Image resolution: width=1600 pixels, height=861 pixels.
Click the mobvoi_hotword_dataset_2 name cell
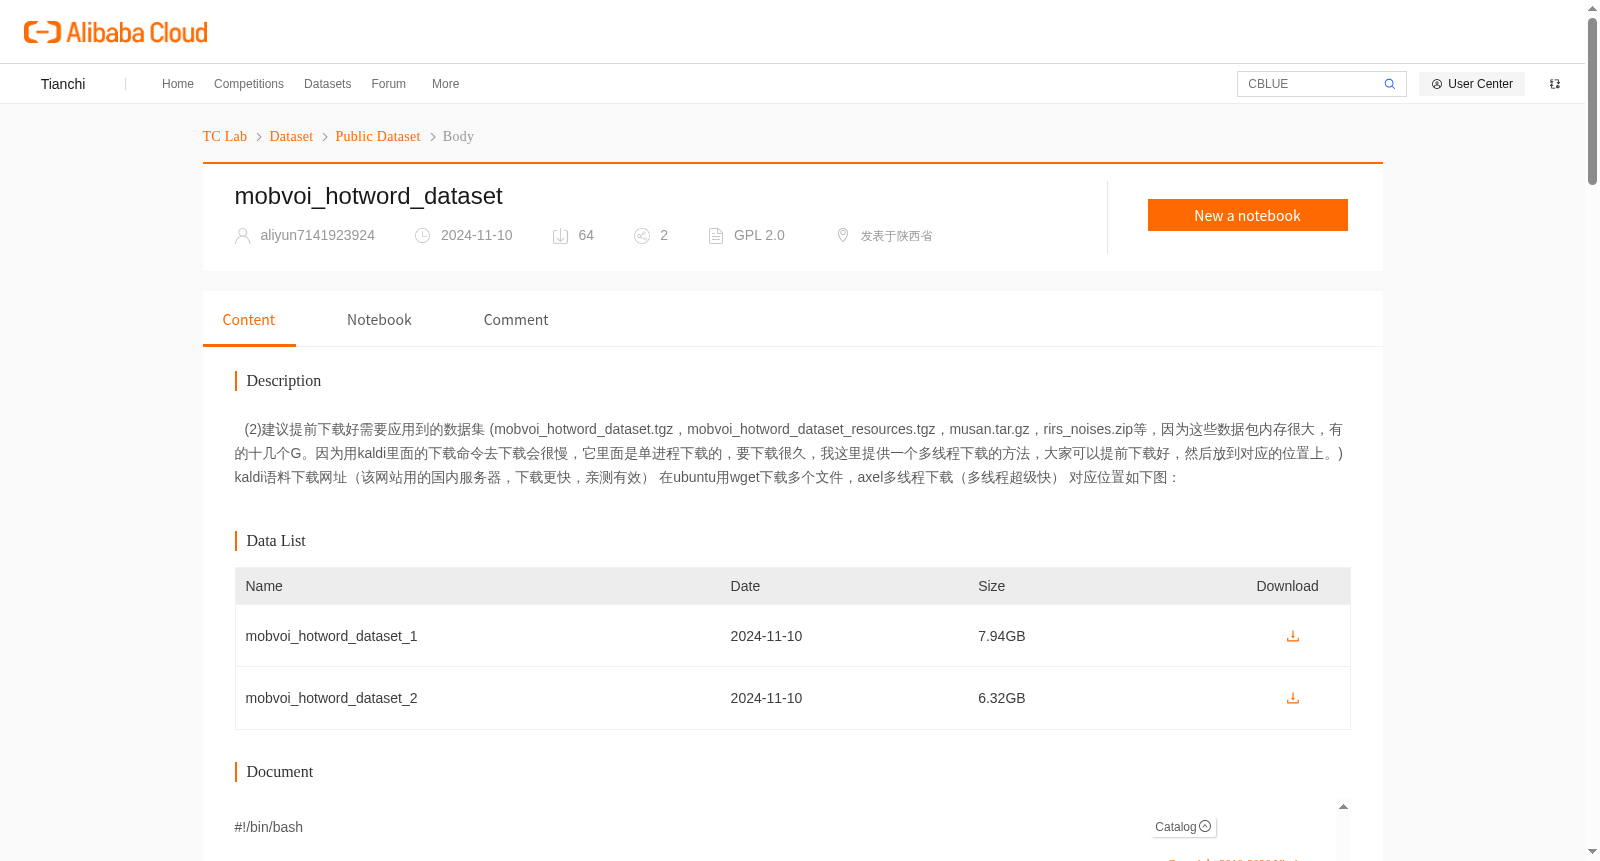pyautogui.click(x=332, y=698)
